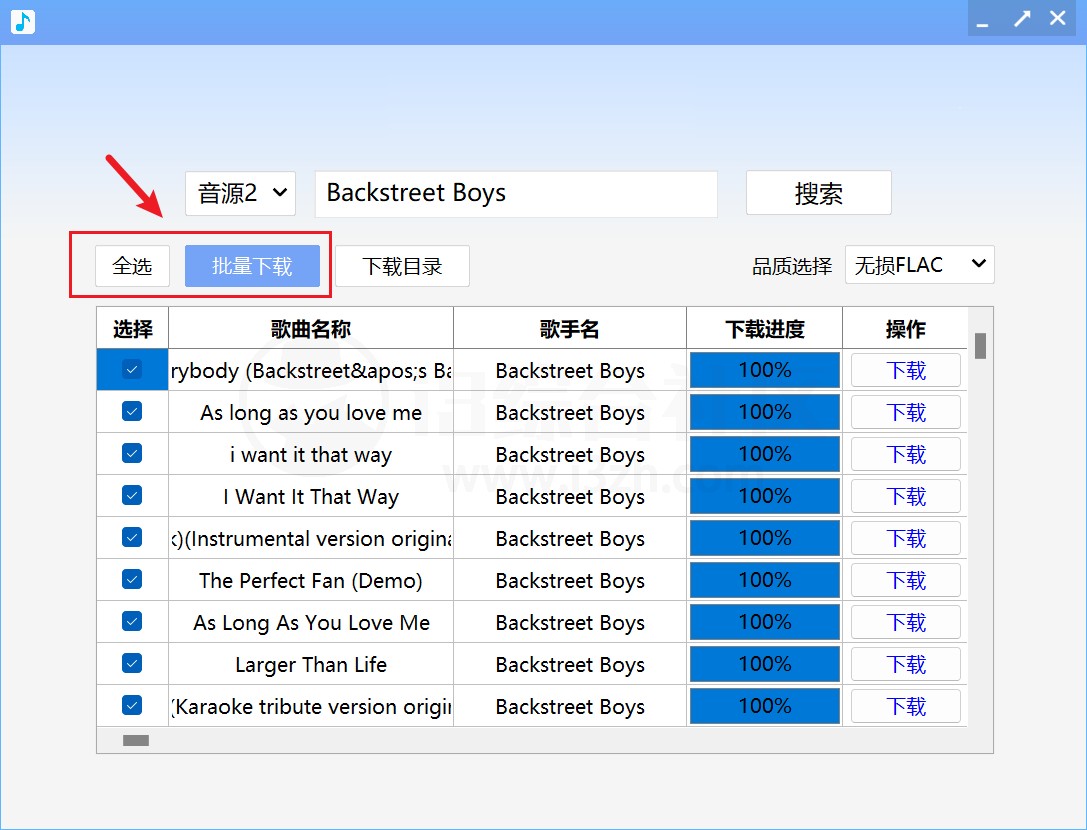Open the 音源2 source dropdown

pyautogui.click(x=241, y=193)
